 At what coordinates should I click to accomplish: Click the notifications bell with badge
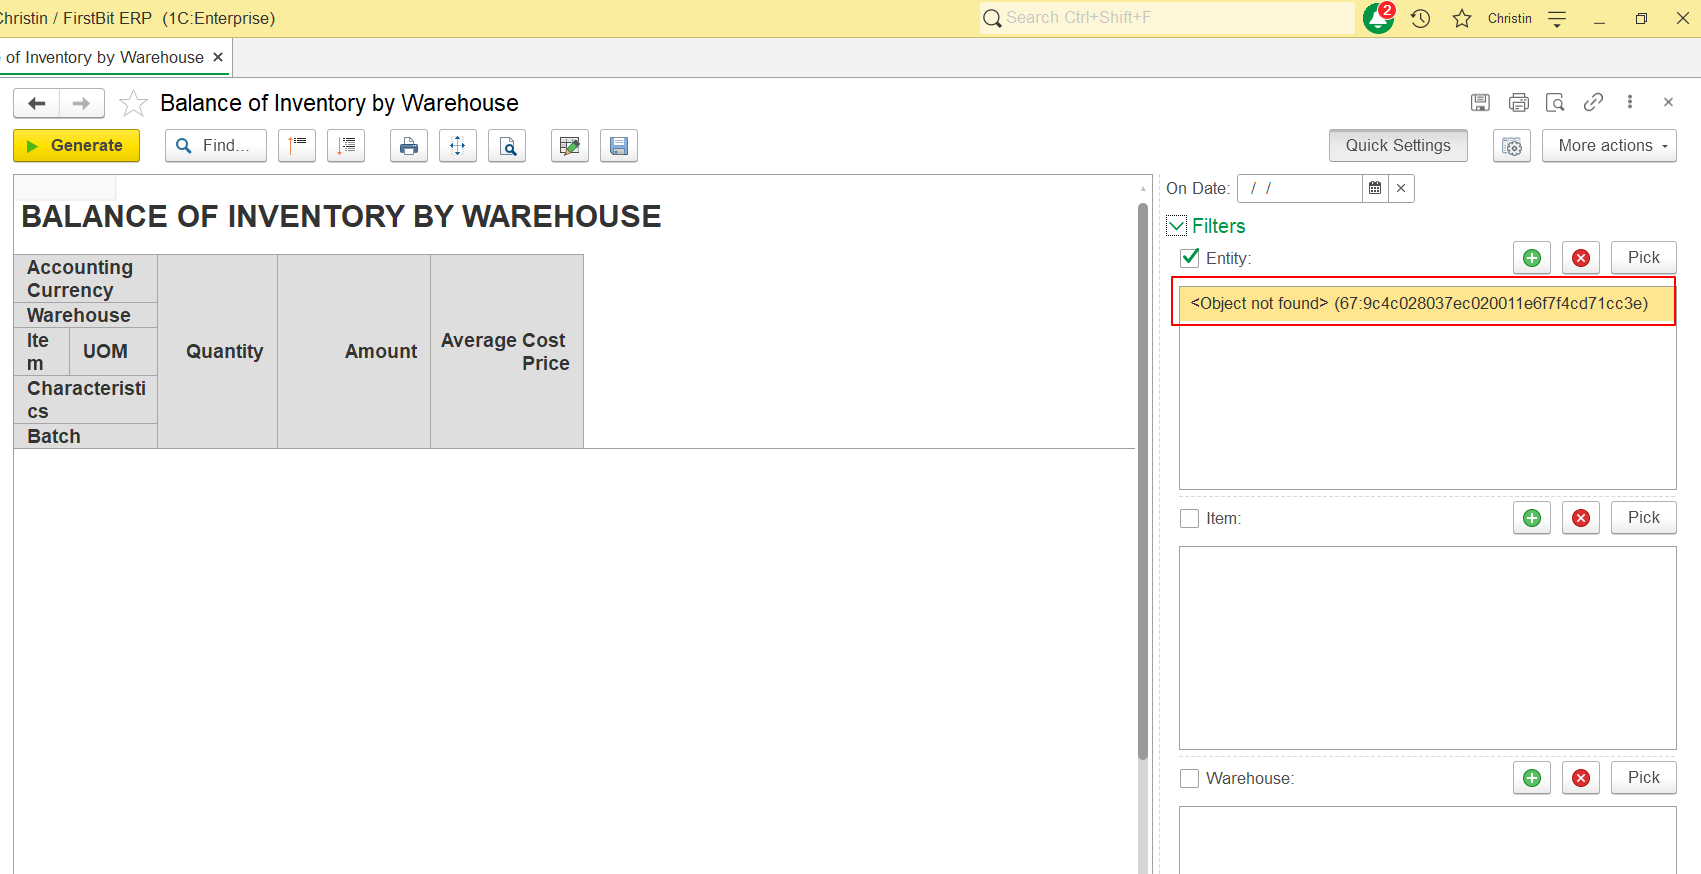(1378, 18)
